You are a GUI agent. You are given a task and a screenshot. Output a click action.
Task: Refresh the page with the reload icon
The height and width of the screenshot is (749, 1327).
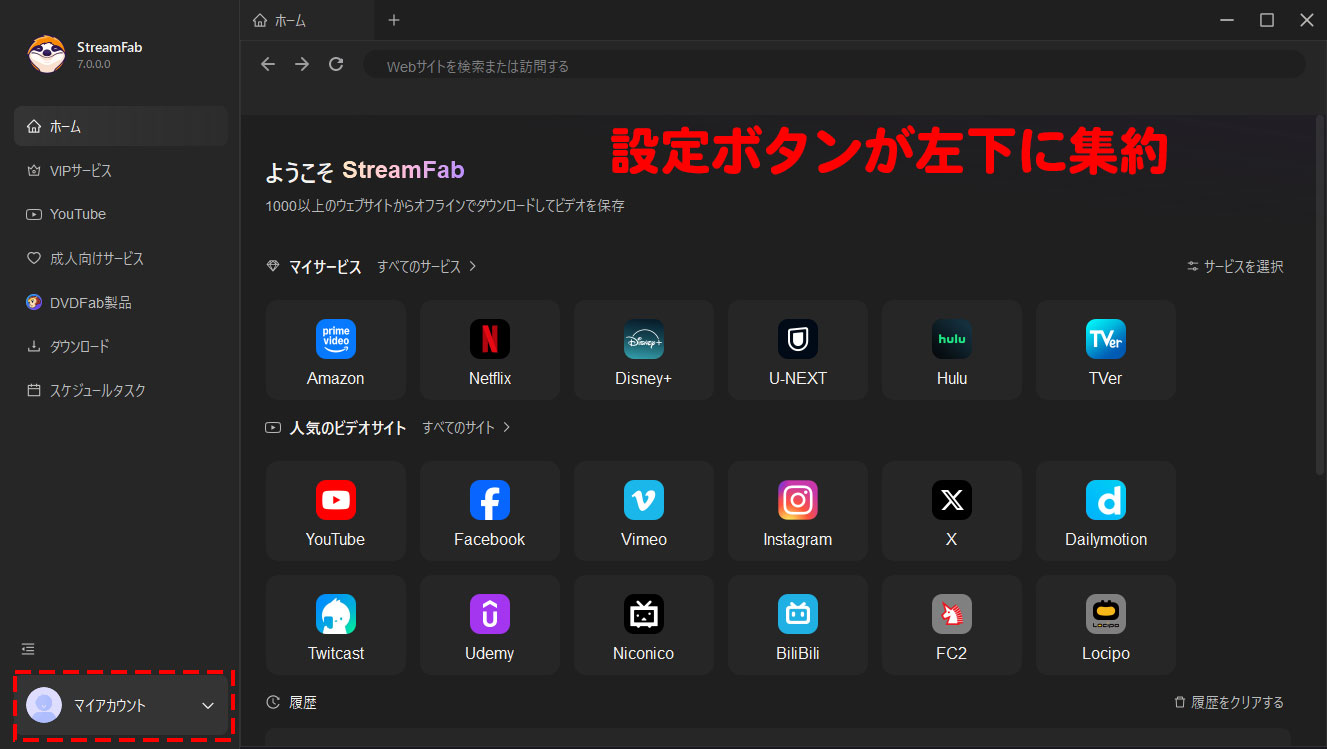click(x=336, y=64)
